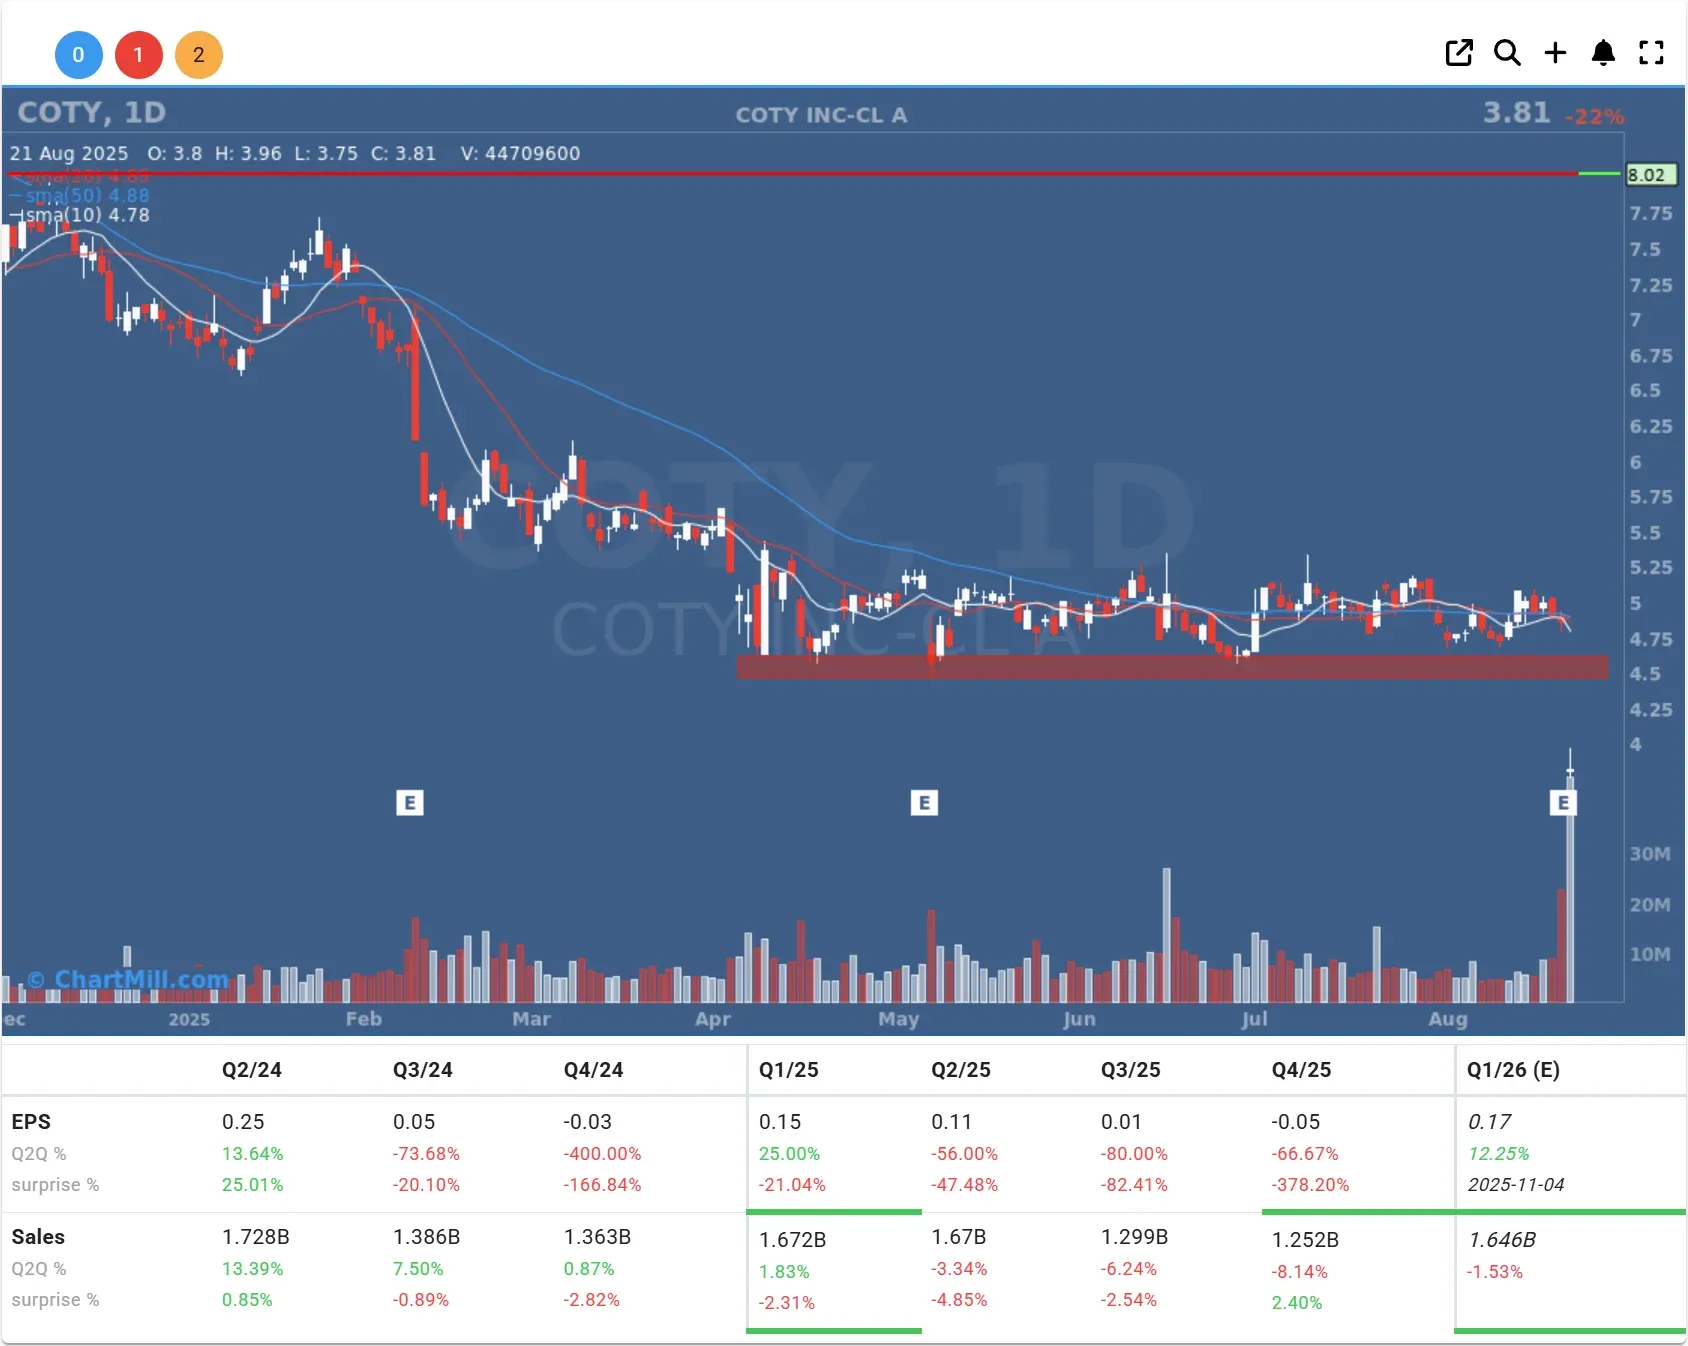
Task: Click EPS Q2Q value -400.00%
Action: tap(602, 1154)
